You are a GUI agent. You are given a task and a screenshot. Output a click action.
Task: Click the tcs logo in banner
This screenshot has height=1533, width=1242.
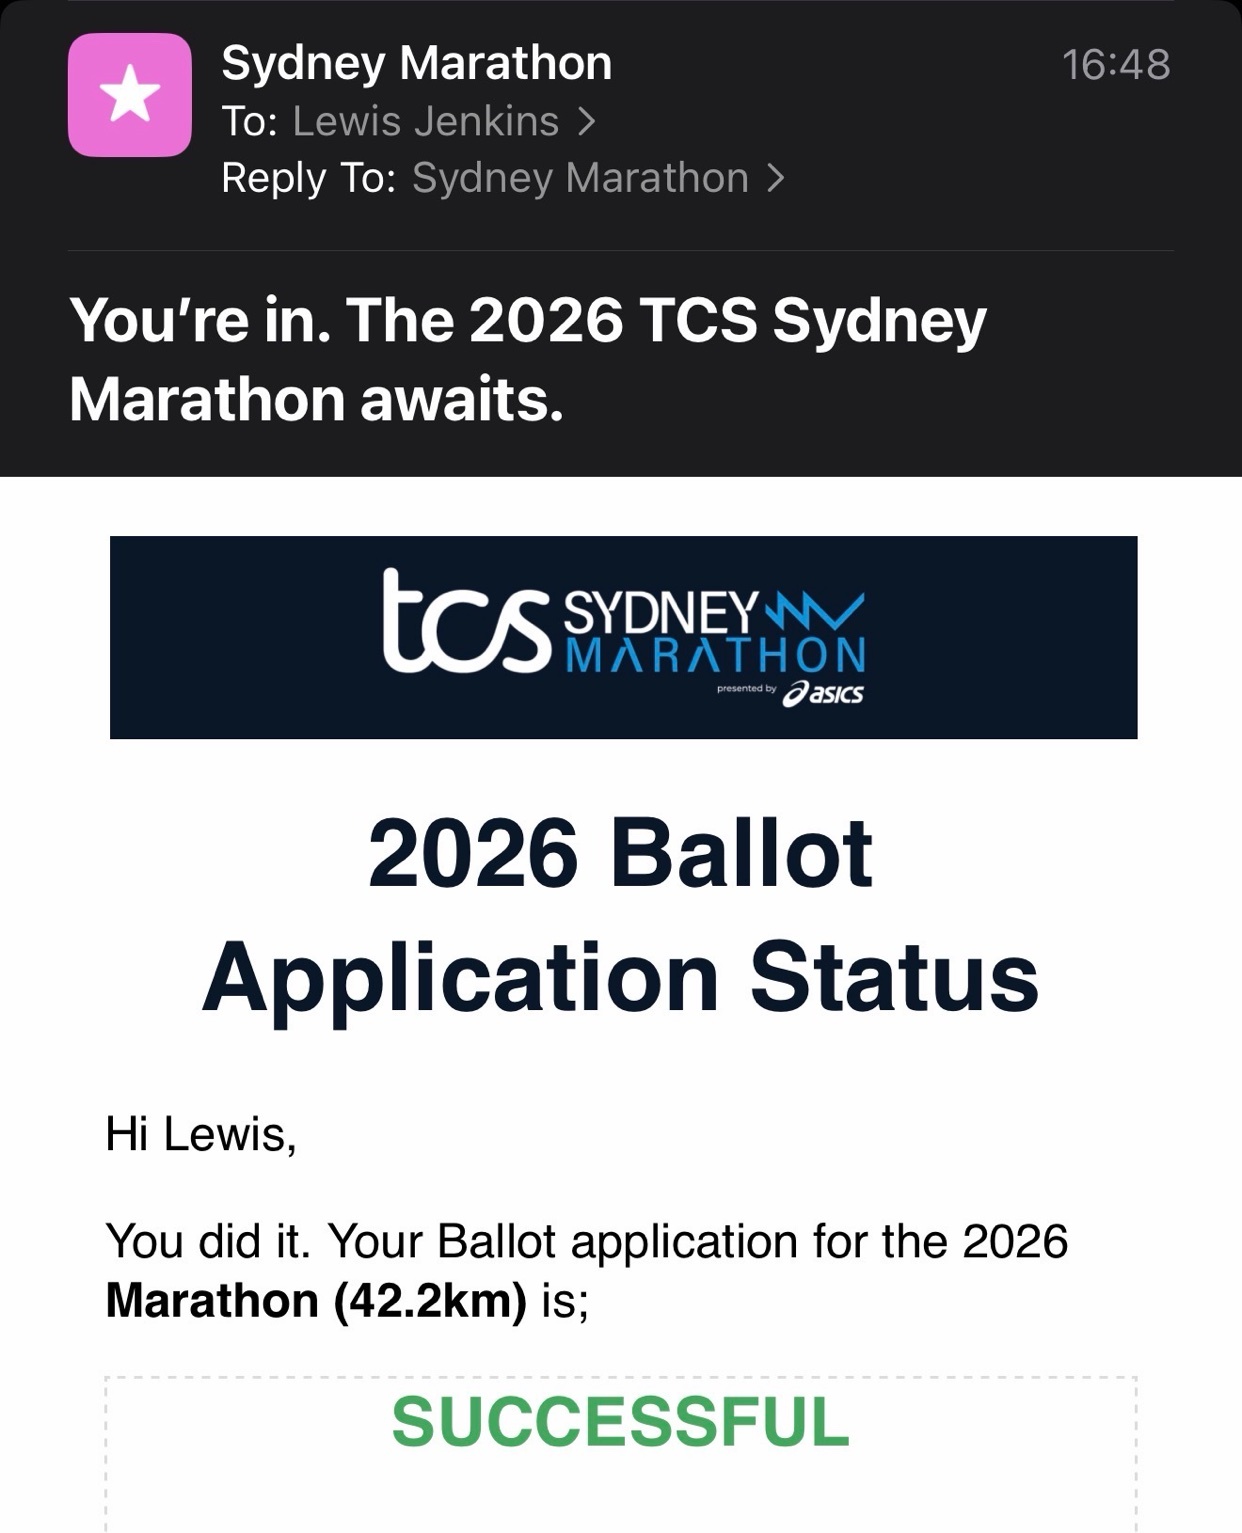coord(467,622)
